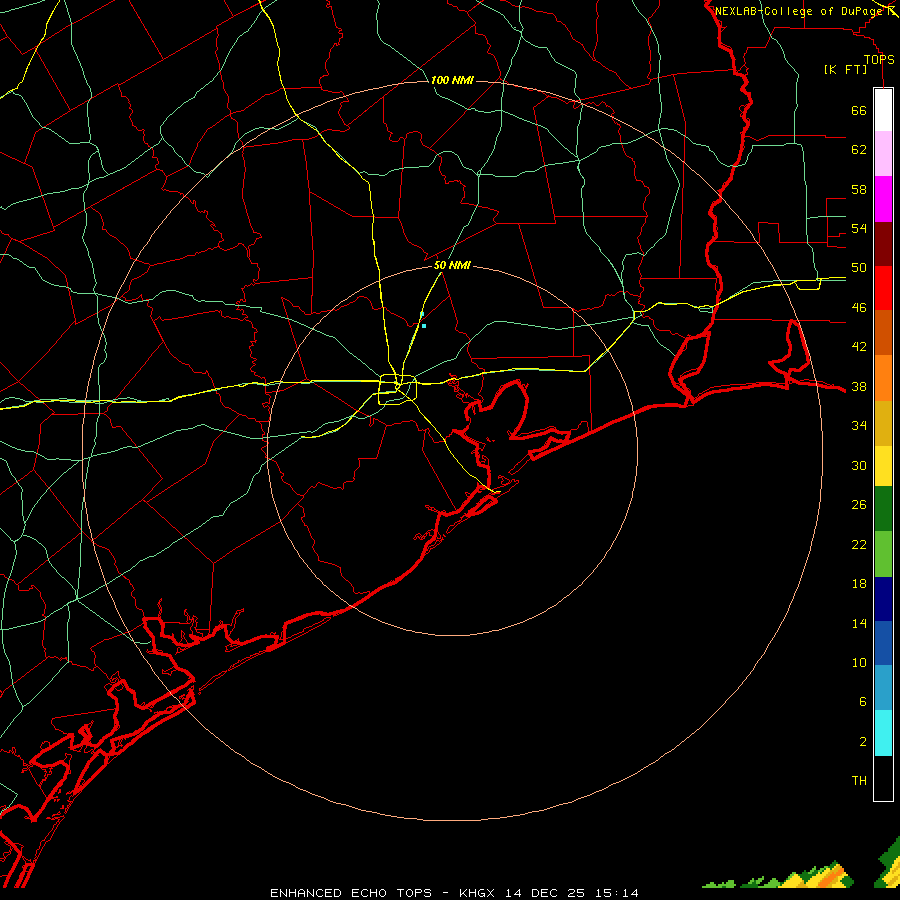The width and height of the screenshot is (900, 900).
Task: Click the 18 value on the scale
Action: tap(859, 584)
